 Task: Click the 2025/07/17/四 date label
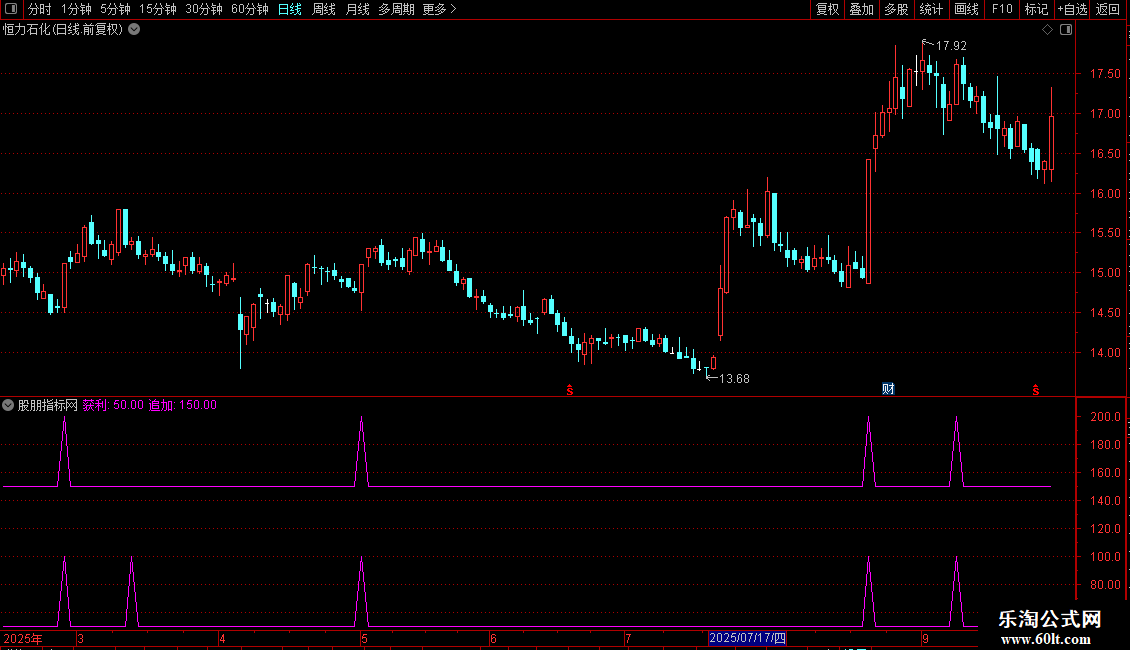click(x=747, y=638)
